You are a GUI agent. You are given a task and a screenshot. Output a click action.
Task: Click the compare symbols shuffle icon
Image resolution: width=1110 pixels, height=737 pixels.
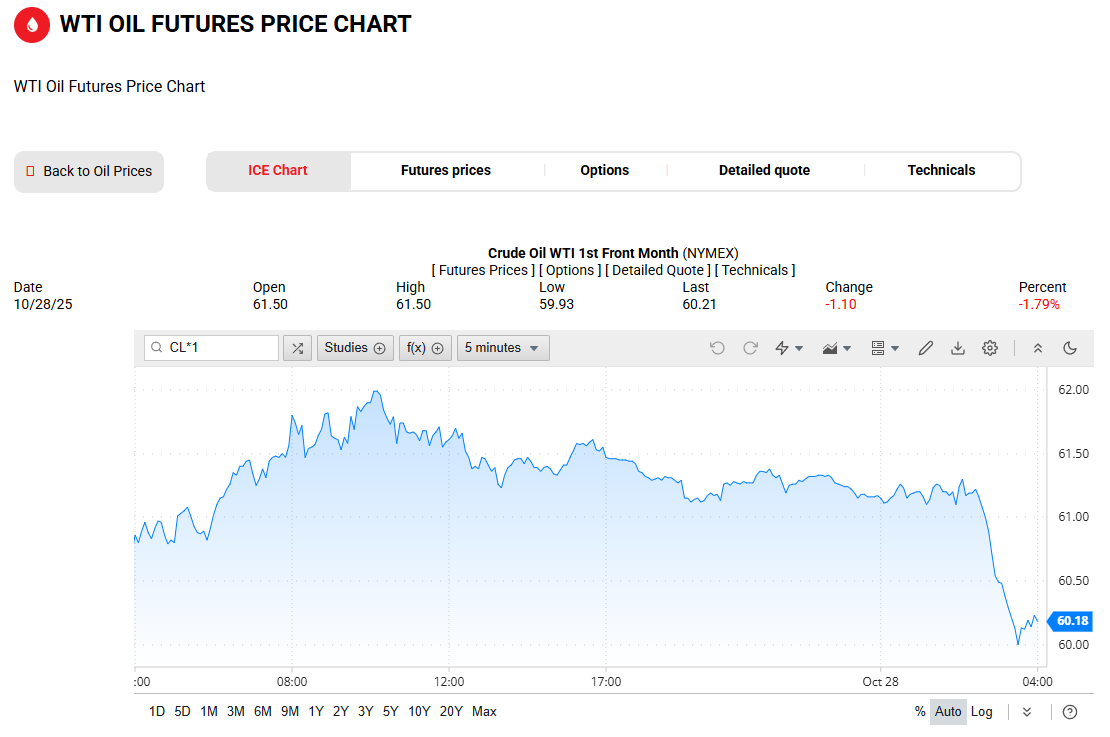coord(297,348)
